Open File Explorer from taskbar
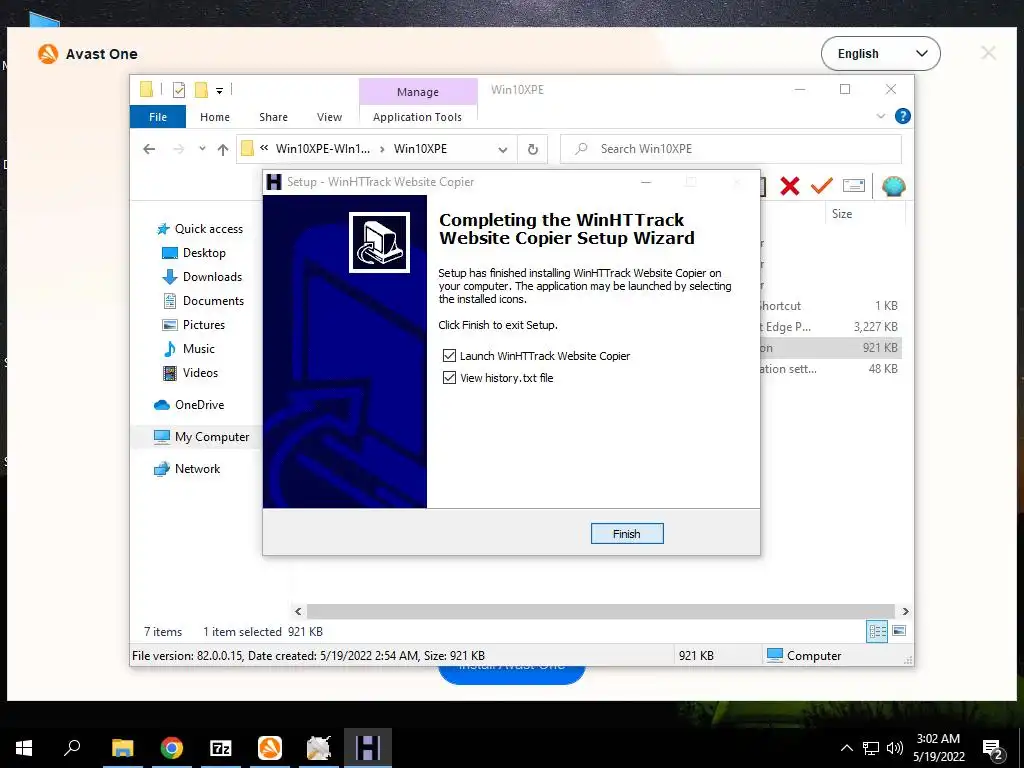Screen dimensions: 1024x768 pos(122,748)
